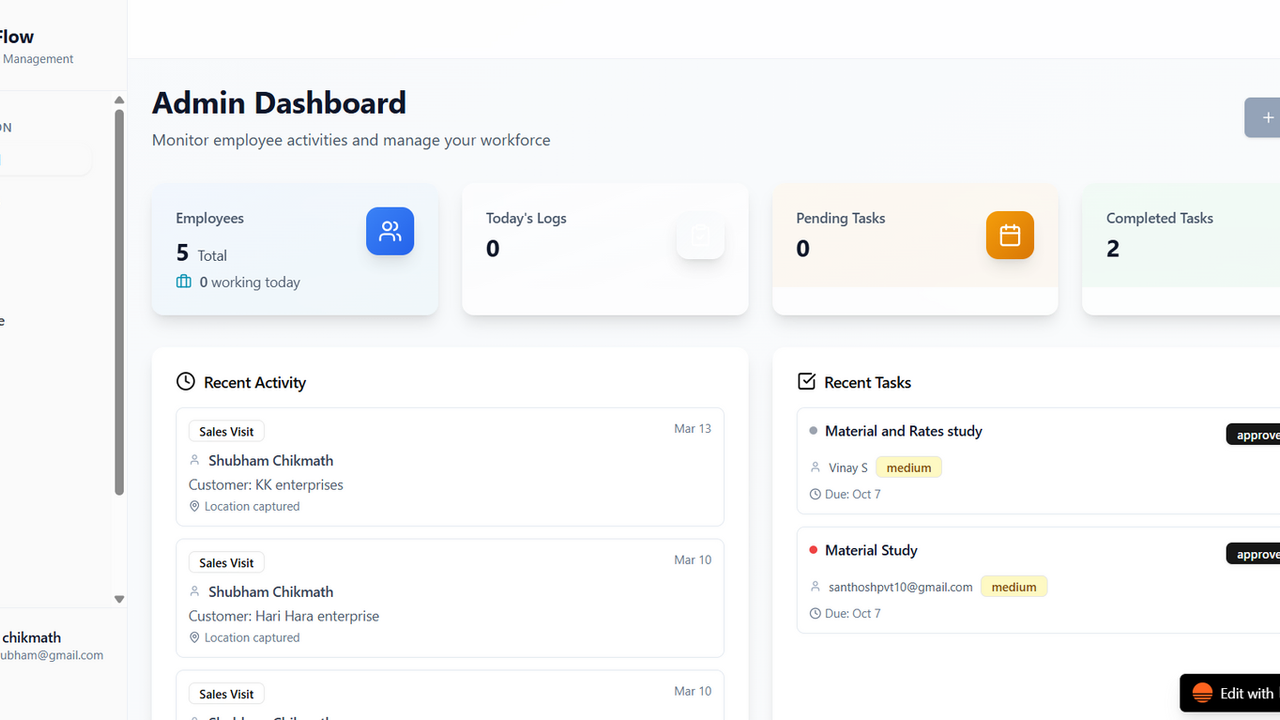1280x720 pixels.
Task: Open the Today's Logs stat card
Action: pos(605,249)
